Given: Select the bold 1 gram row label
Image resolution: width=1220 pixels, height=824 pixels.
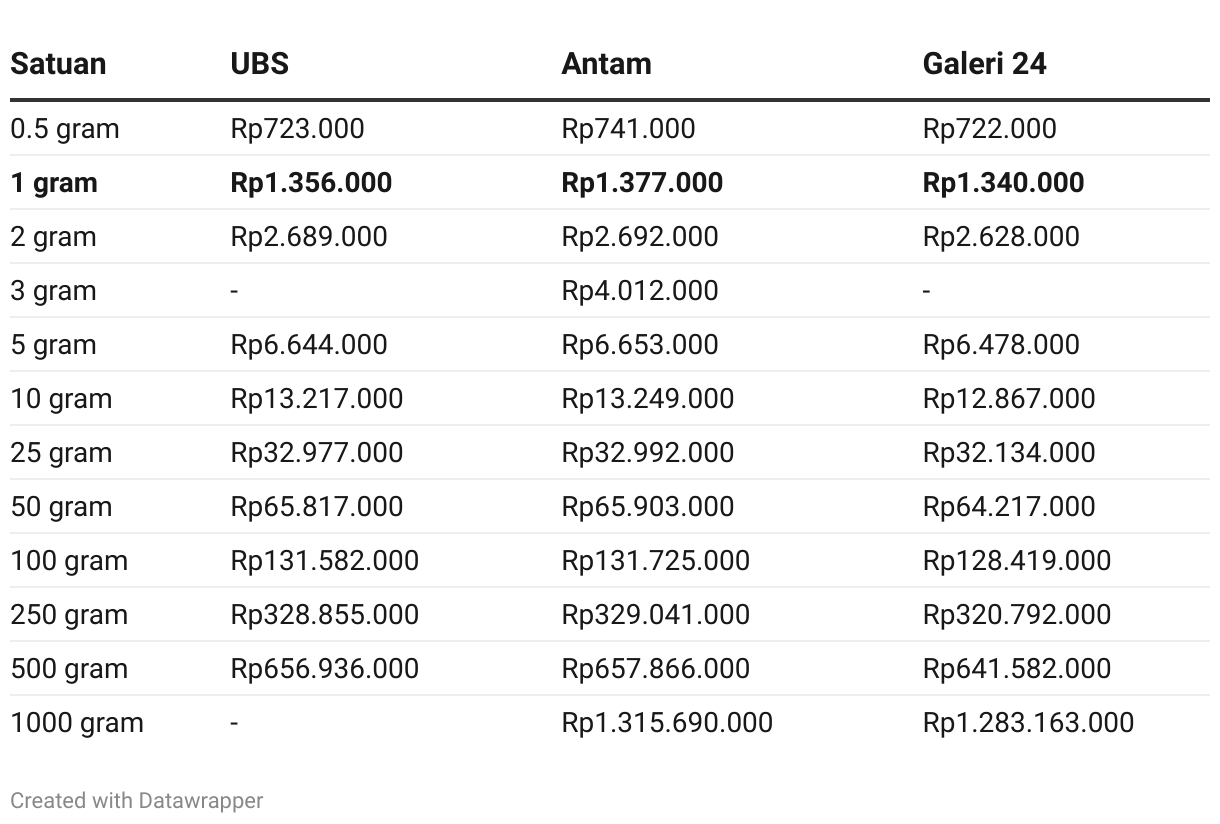Looking at the screenshot, I should (x=54, y=183).
